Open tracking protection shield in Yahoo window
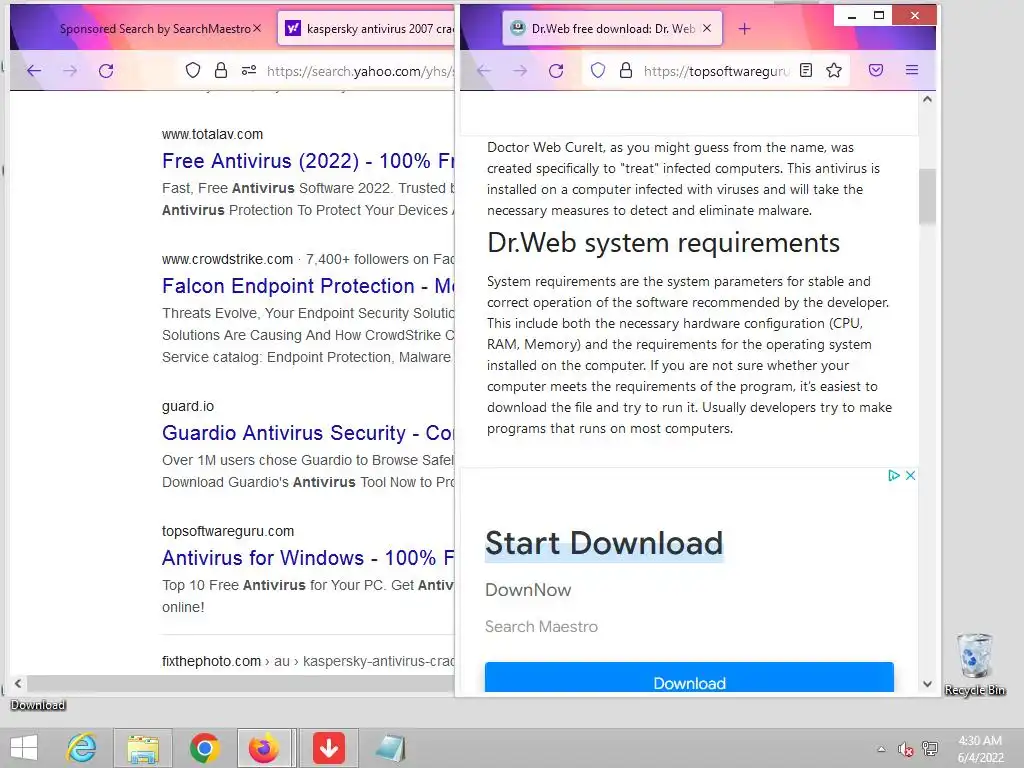 click(x=193, y=70)
